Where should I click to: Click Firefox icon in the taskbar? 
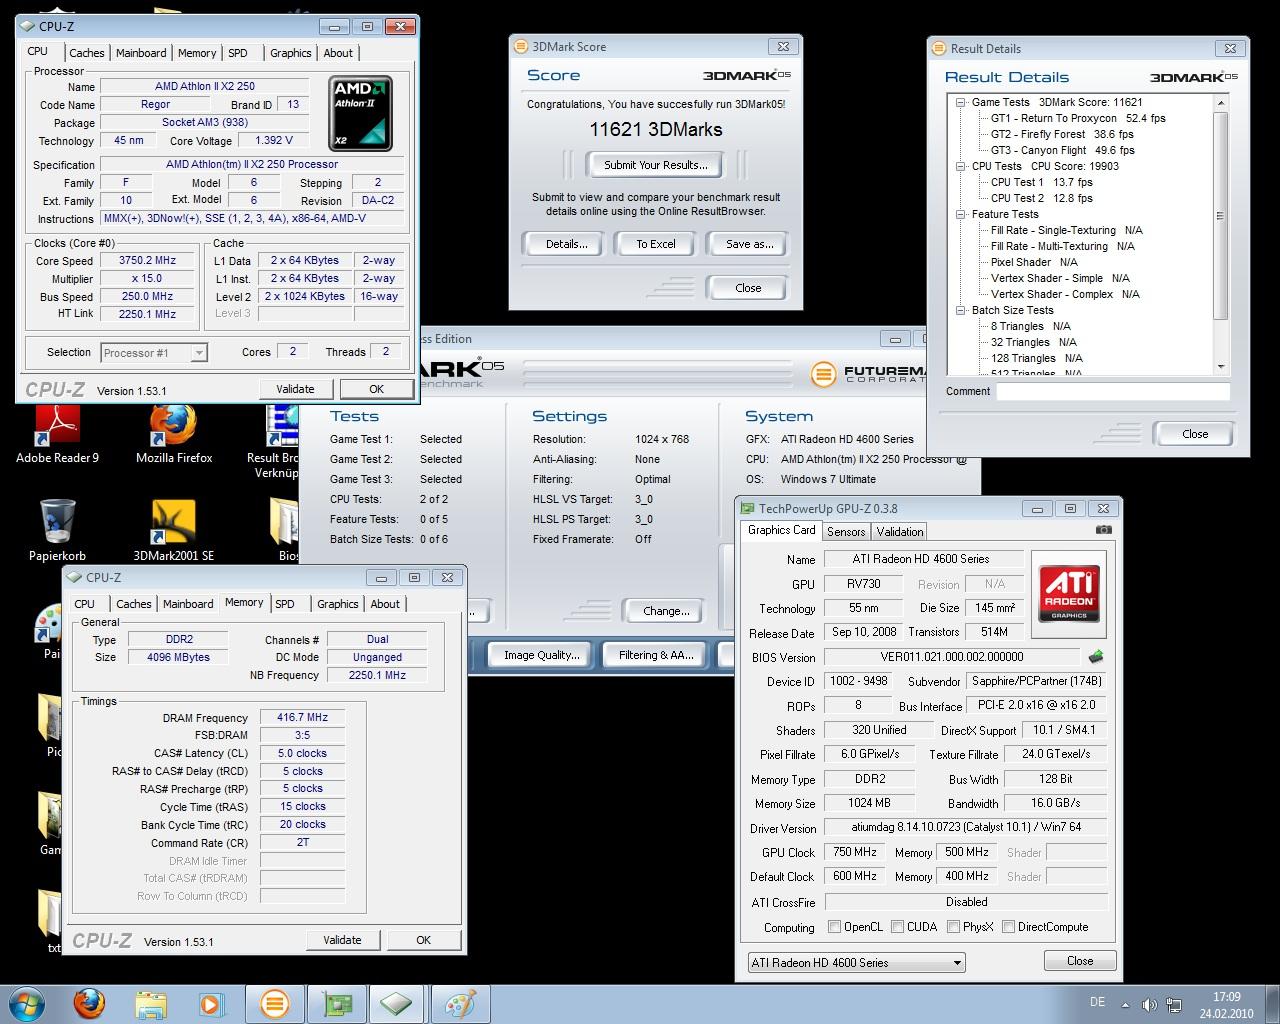pyautogui.click(x=89, y=1003)
